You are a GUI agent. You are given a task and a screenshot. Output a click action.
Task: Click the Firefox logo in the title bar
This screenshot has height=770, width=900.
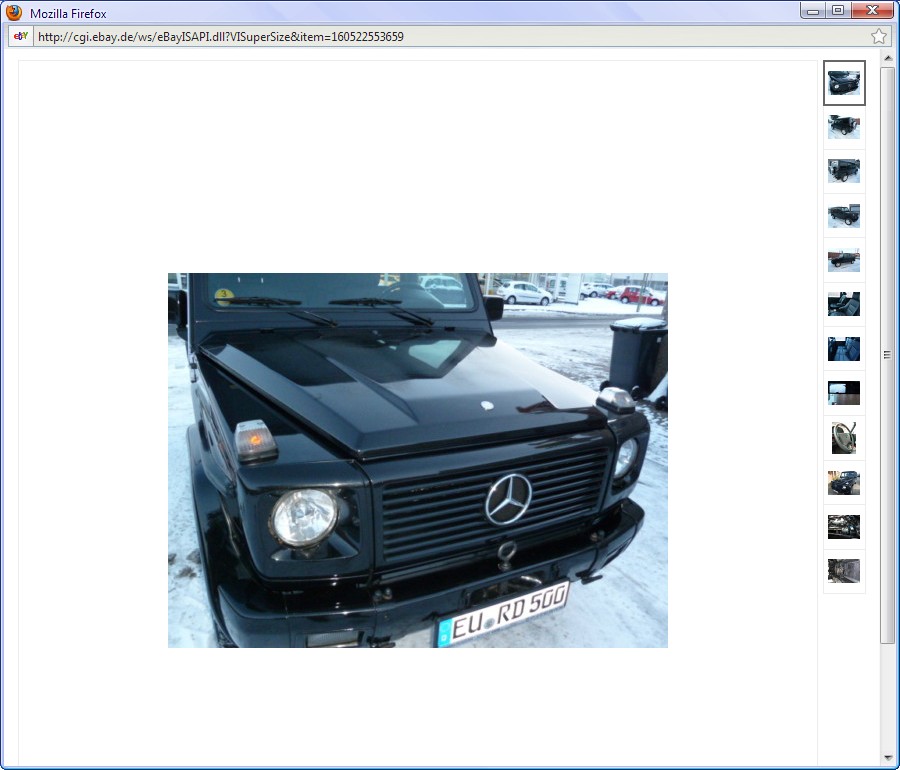(14, 13)
